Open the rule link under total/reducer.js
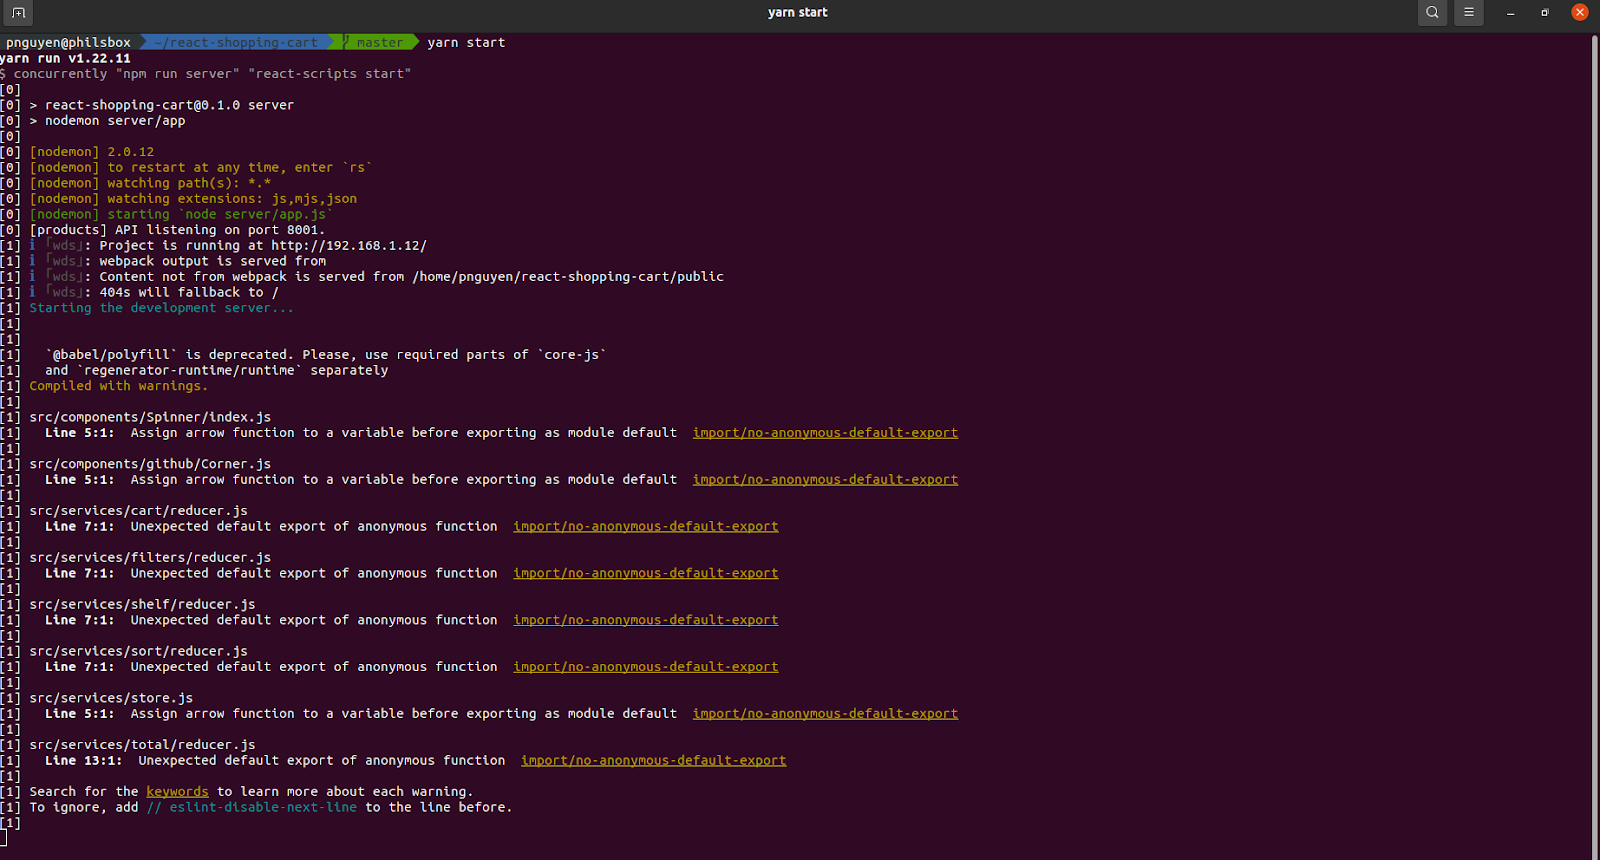The height and width of the screenshot is (860, 1600). pyautogui.click(x=653, y=761)
